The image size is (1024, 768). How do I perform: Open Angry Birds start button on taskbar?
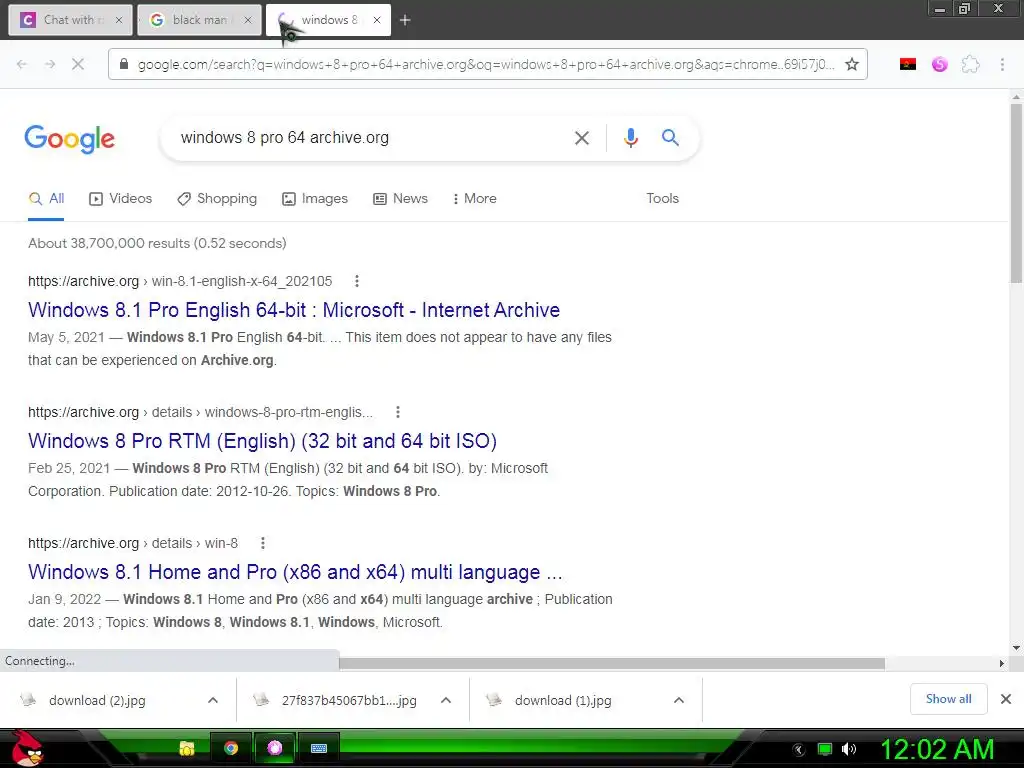27,748
